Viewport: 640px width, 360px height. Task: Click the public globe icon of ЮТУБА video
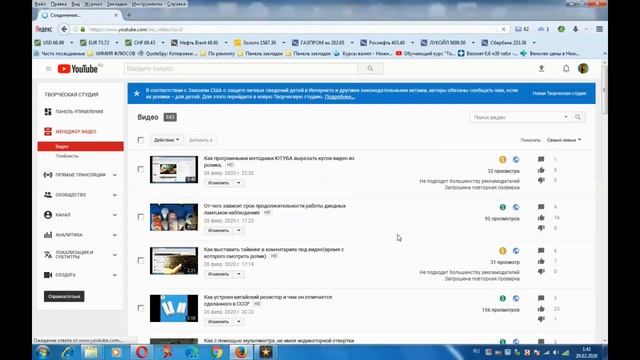tap(516, 160)
